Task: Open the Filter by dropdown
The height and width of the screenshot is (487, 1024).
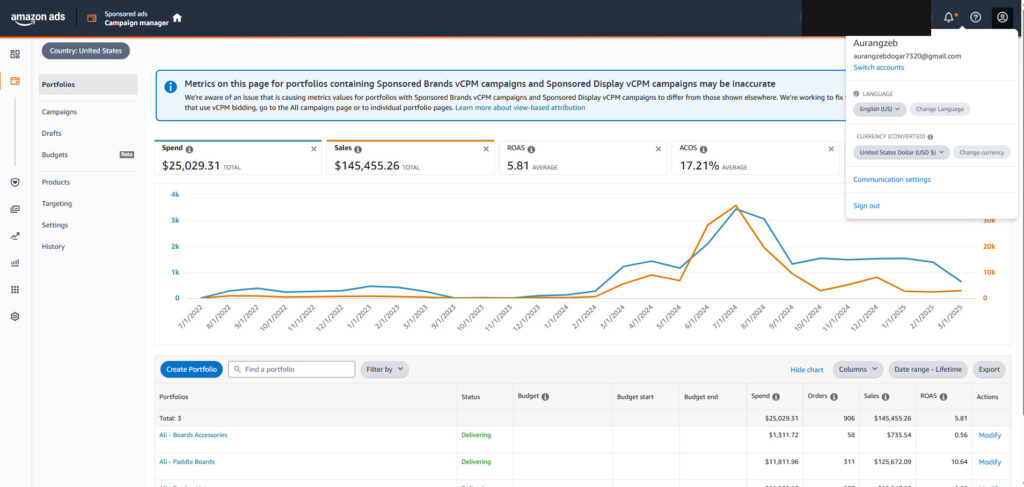Action: point(384,369)
